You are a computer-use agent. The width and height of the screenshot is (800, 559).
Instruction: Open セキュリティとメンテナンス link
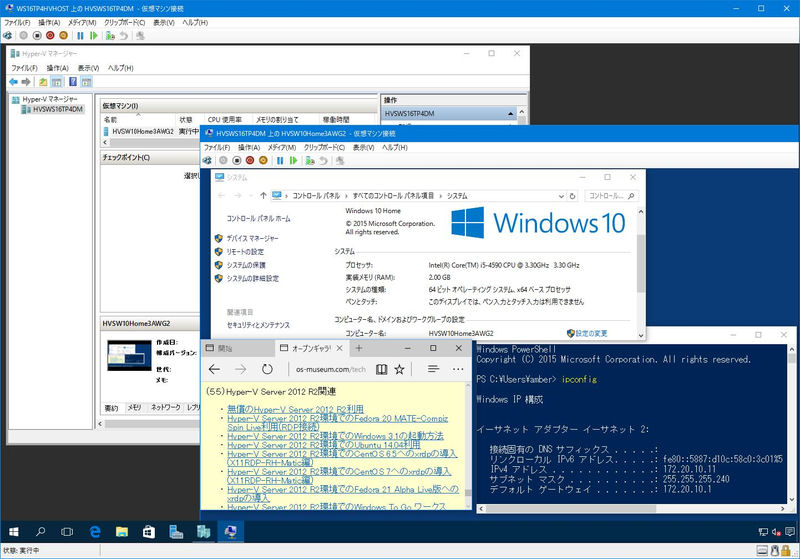click(x=258, y=325)
